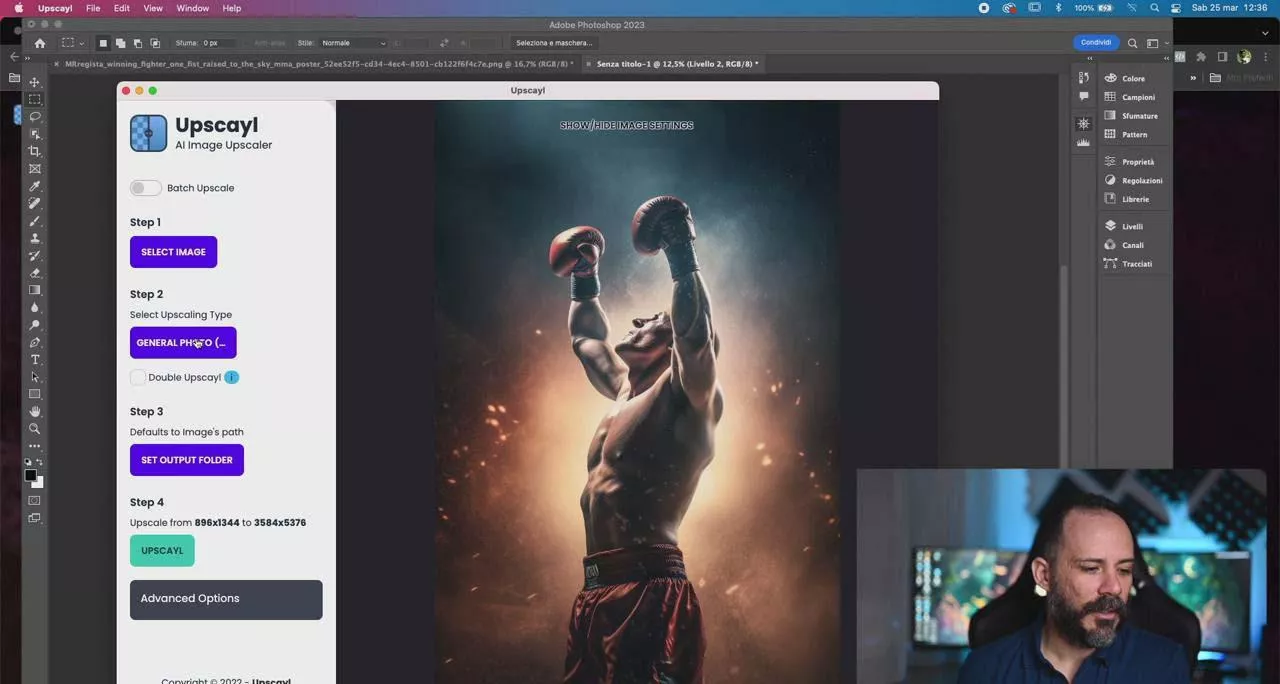1280x684 pixels.
Task: Open the General Photo upscaling type dropdown
Action: click(183, 343)
